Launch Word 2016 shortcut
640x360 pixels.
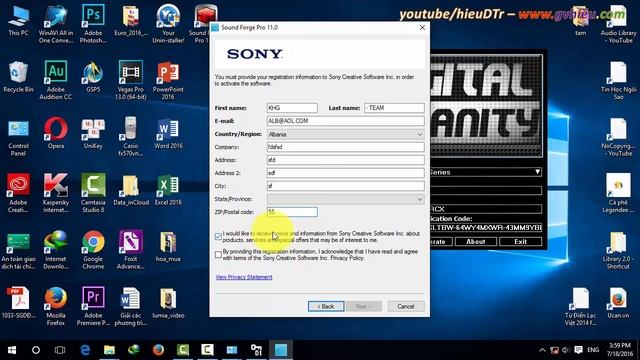tap(168, 134)
